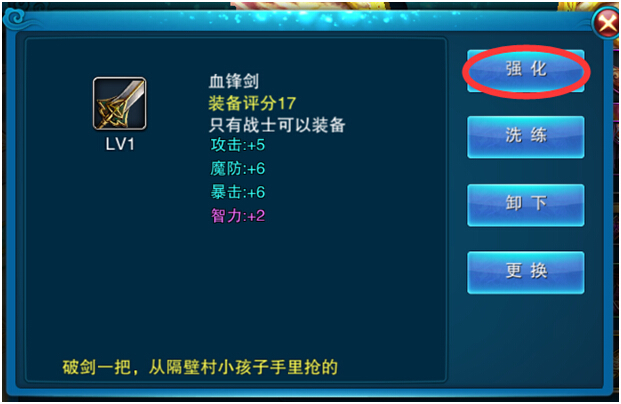Click the 血锋剑 sword icon
This screenshot has width=621, height=404.
coord(120,103)
